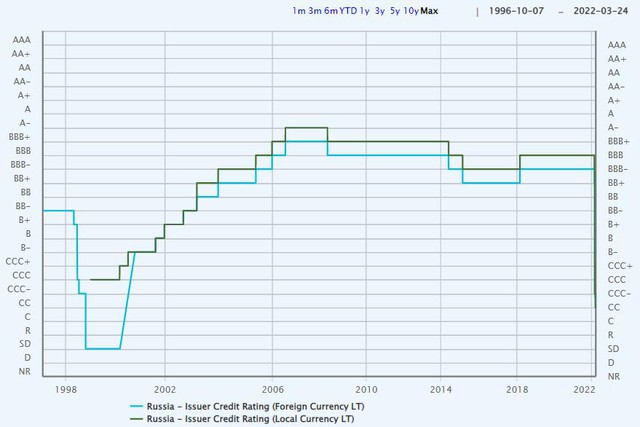Image resolution: width=640 pixels, height=427 pixels.
Task: Select the 5y time range
Action: 395,11
